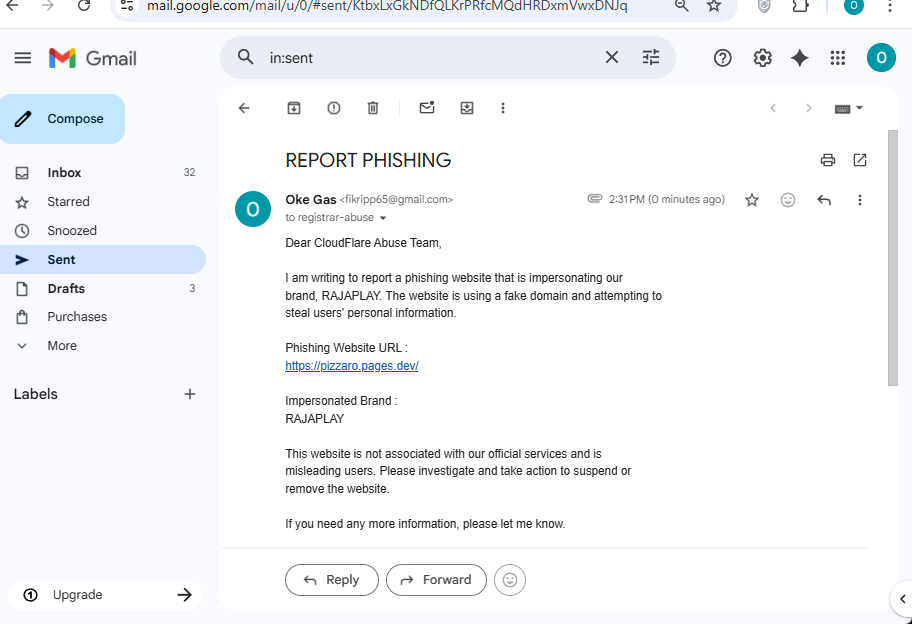Open the input tools keyboard dropdown
This screenshot has height=624, width=912.
coord(849,109)
